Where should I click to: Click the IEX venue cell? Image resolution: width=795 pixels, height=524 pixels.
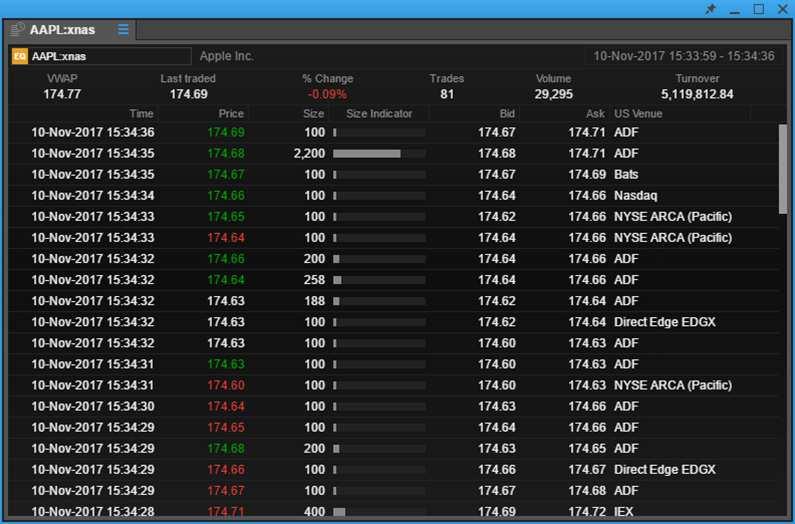pyautogui.click(x=624, y=512)
